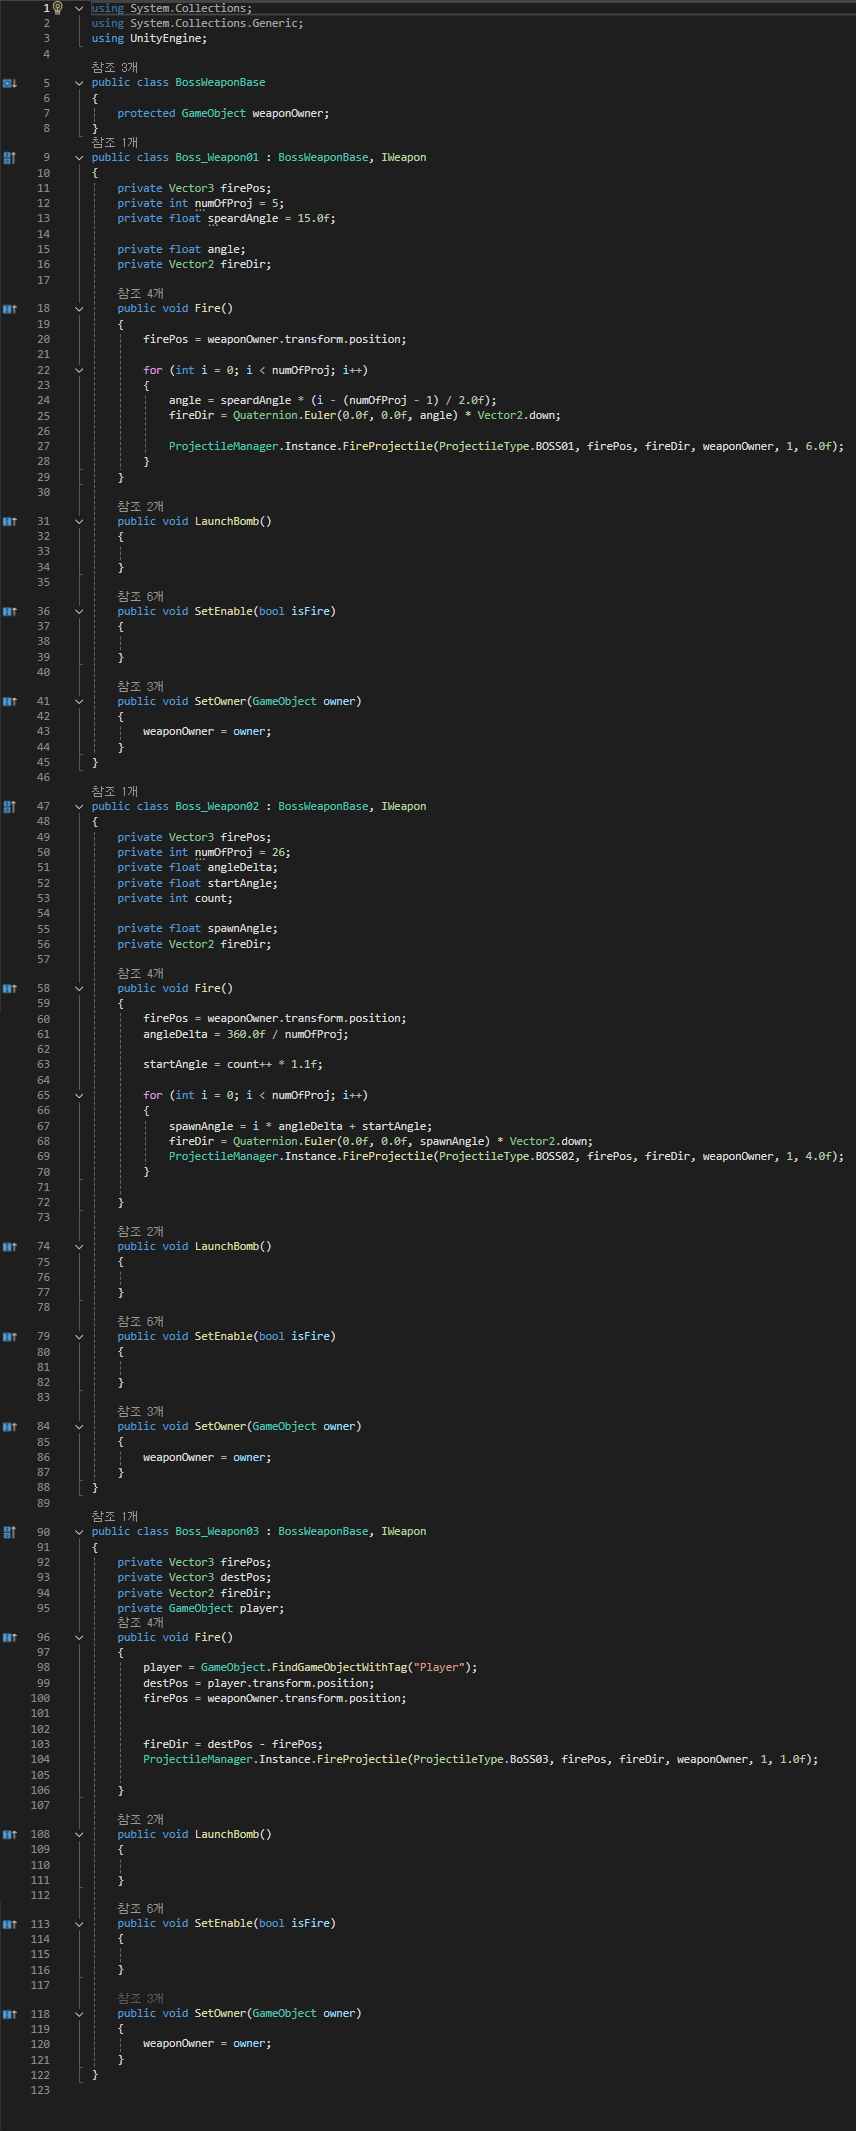856x2131 pixels.
Task: Click interface margin glyph on line 79 SetEnable
Action: tap(10, 1337)
